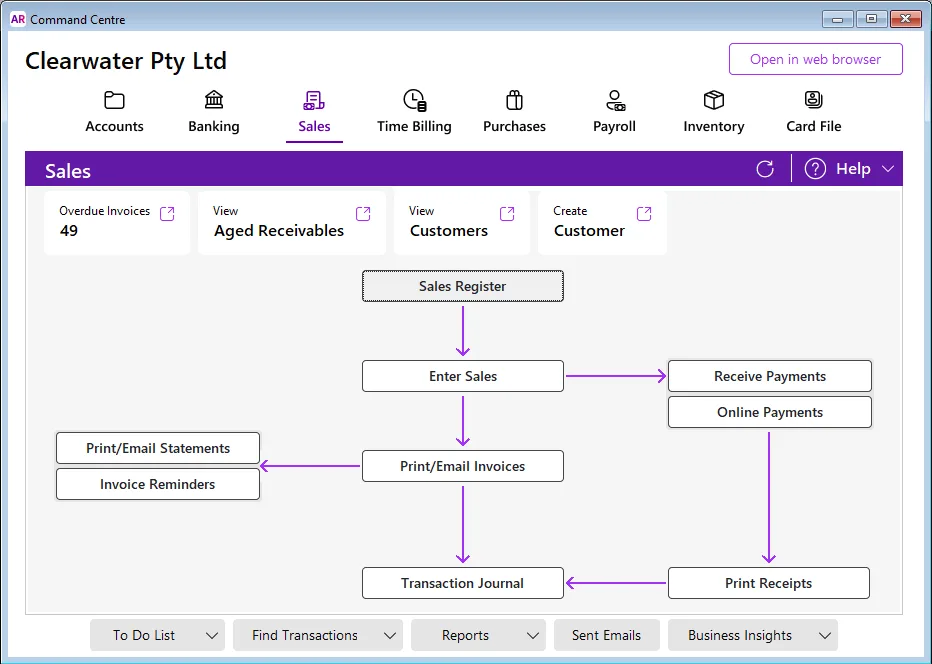932x664 pixels.
Task: Click the Overdue Invoices count 49
Action: click(x=69, y=231)
